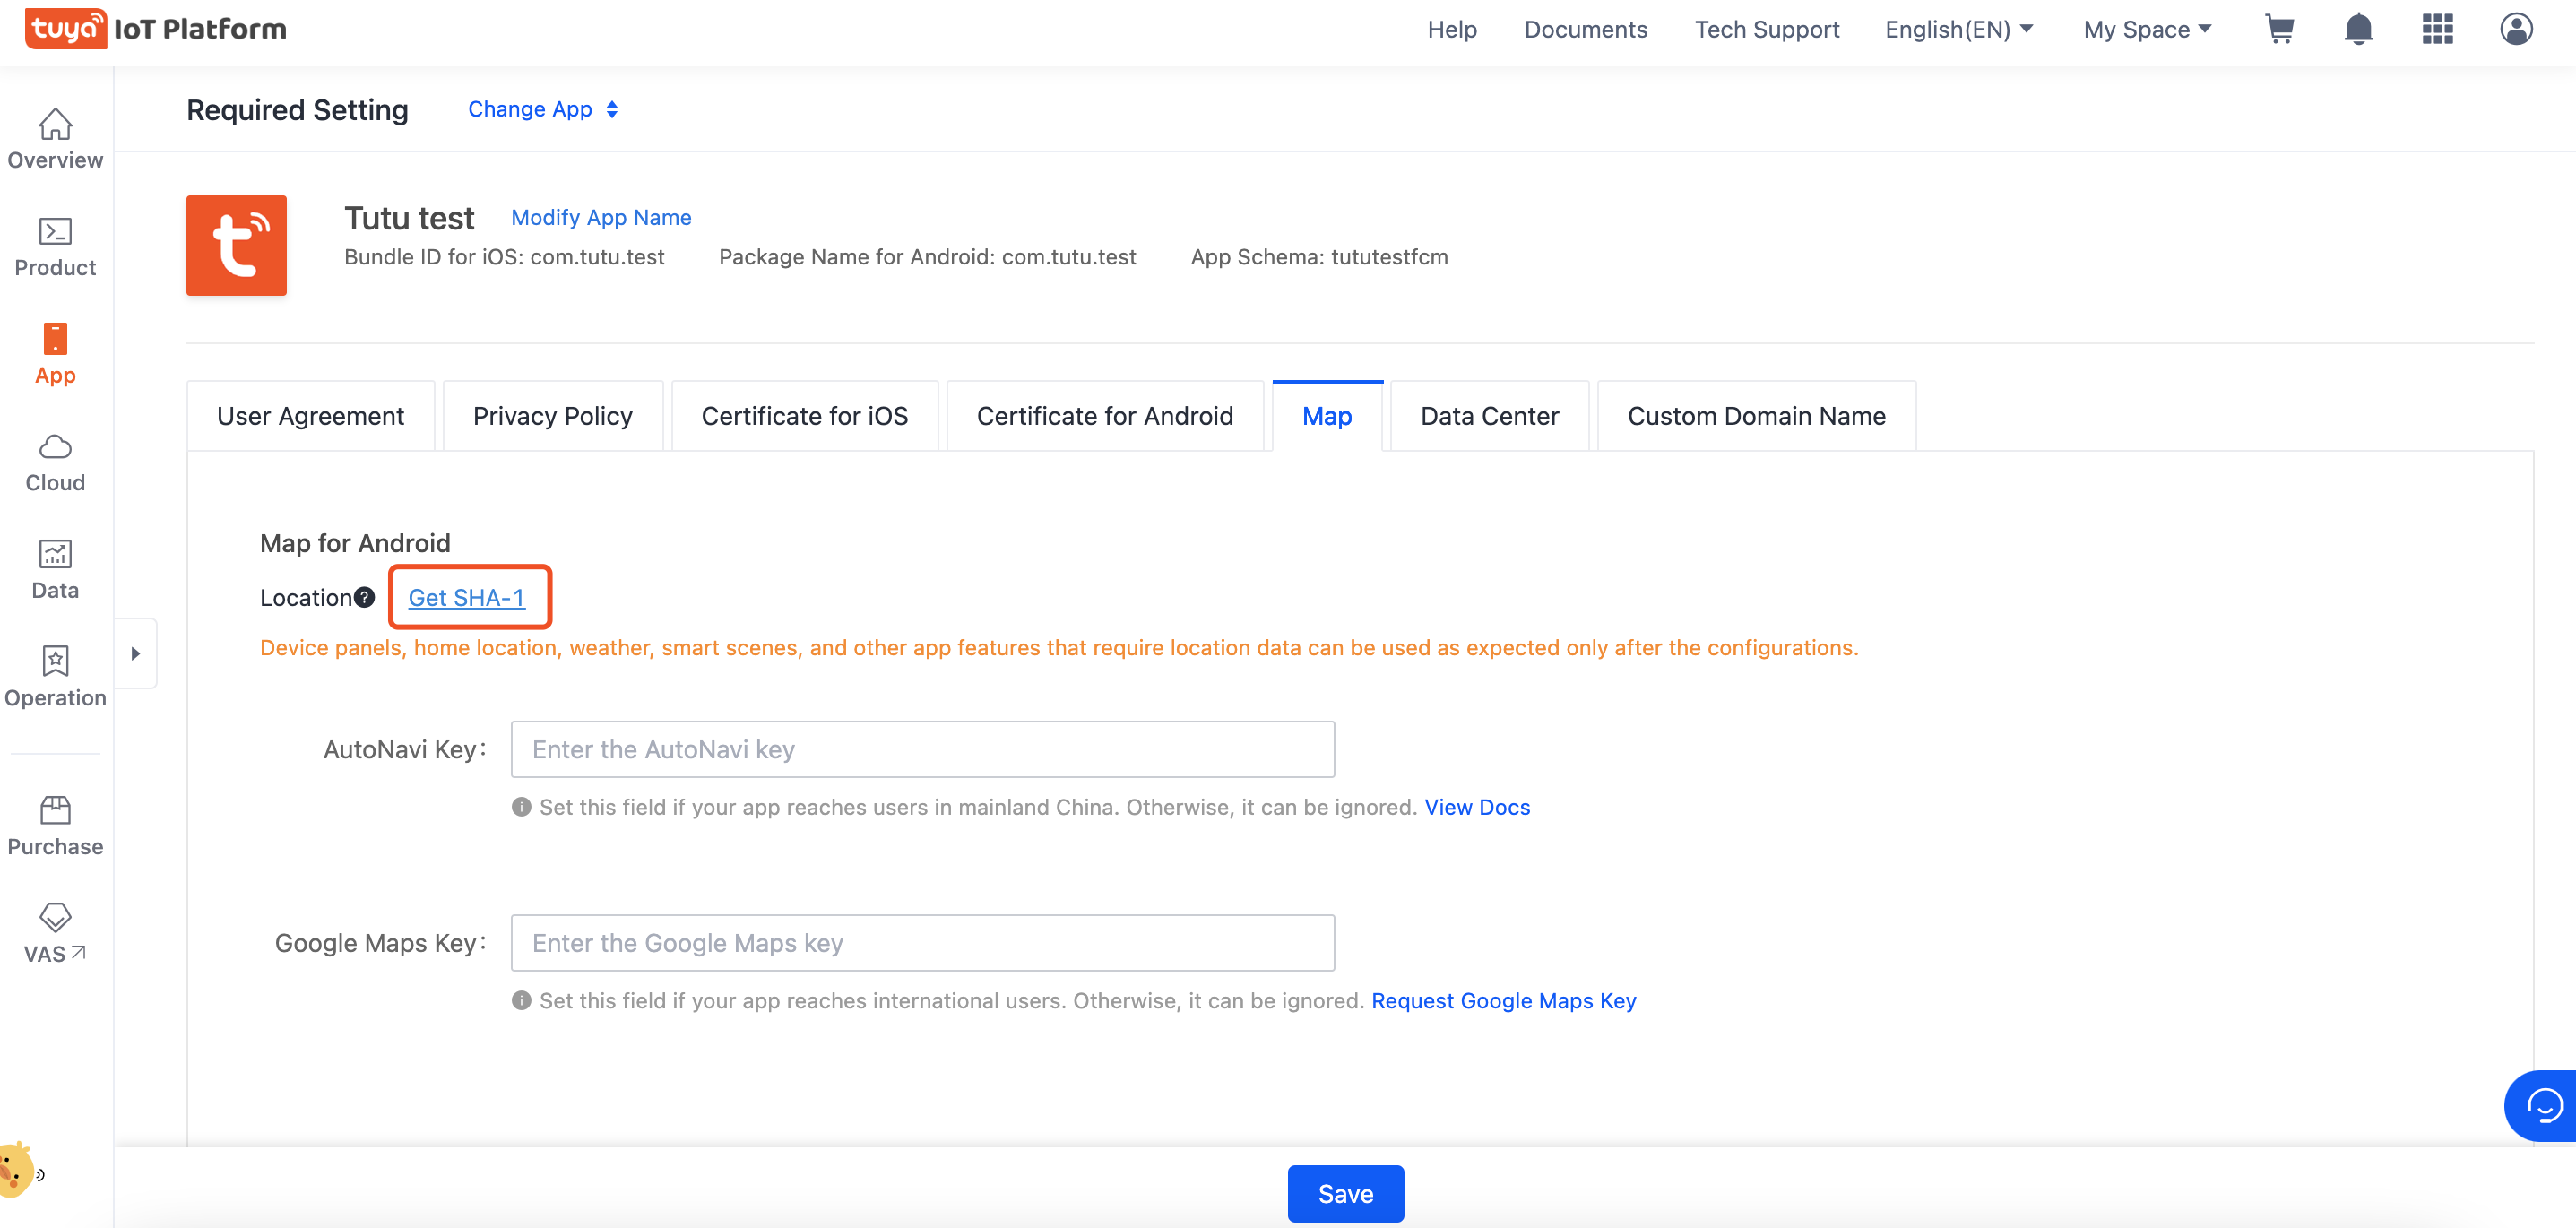Select the Map tab
The height and width of the screenshot is (1228, 2576).
tap(1327, 416)
